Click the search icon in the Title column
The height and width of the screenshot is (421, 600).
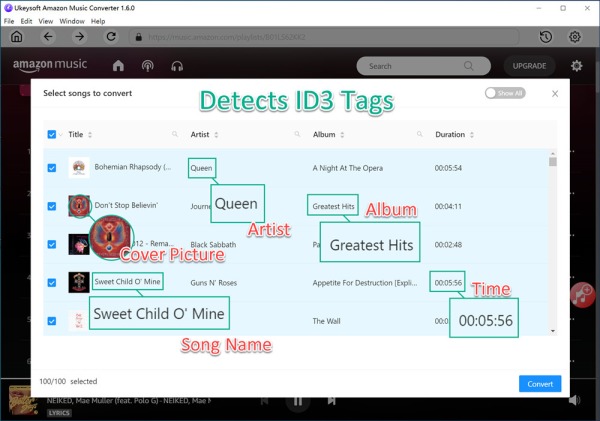pyautogui.click(x=175, y=134)
